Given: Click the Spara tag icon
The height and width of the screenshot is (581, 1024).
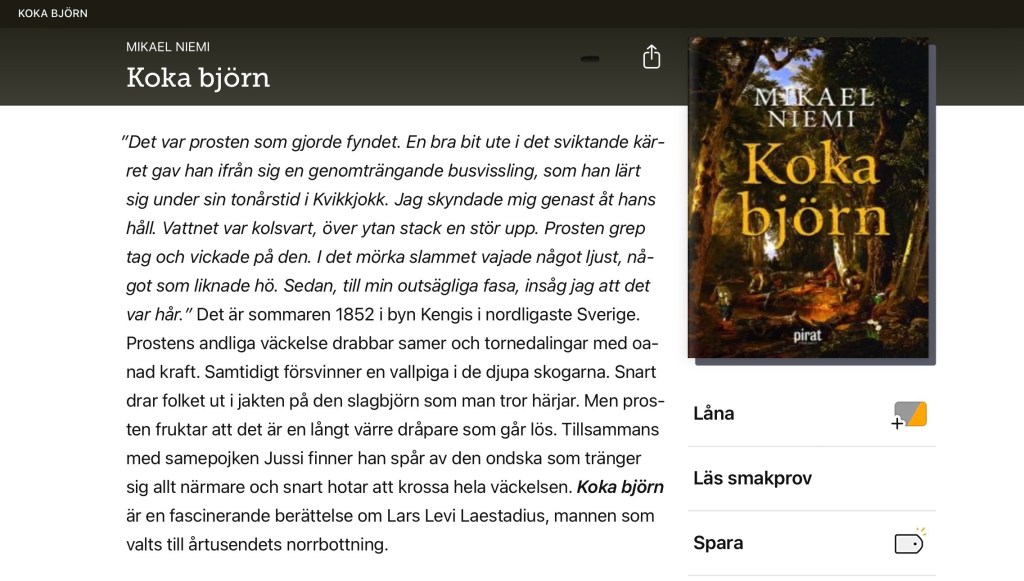Looking at the screenshot, I should [909, 542].
